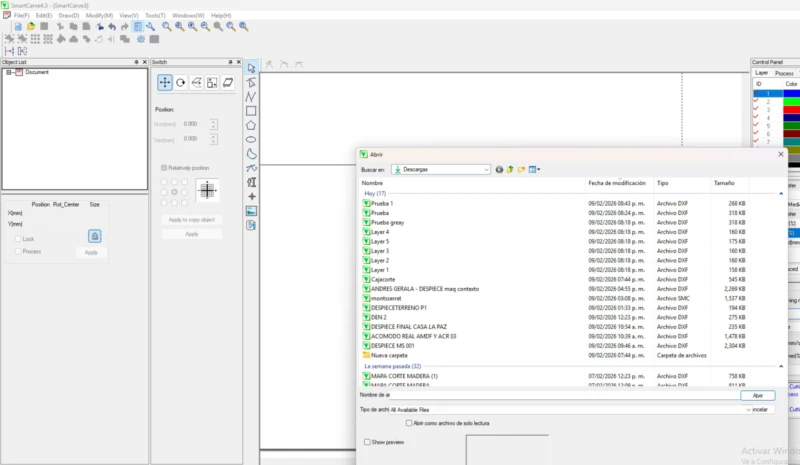
Task: Toggle the Relatively position checkbox
Action: [x=164, y=167]
